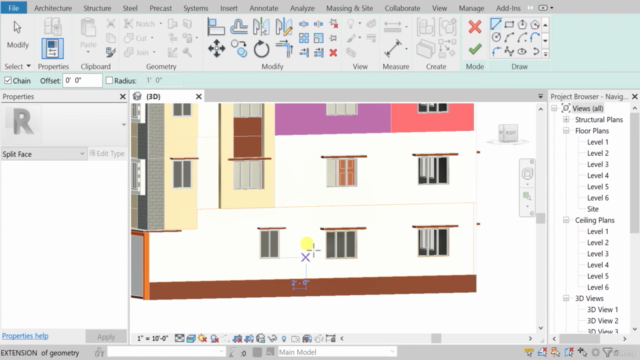This screenshot has width=640, height=360.
Task: Open the Annotate ribbon tab
Action: [x=264, y=8]
